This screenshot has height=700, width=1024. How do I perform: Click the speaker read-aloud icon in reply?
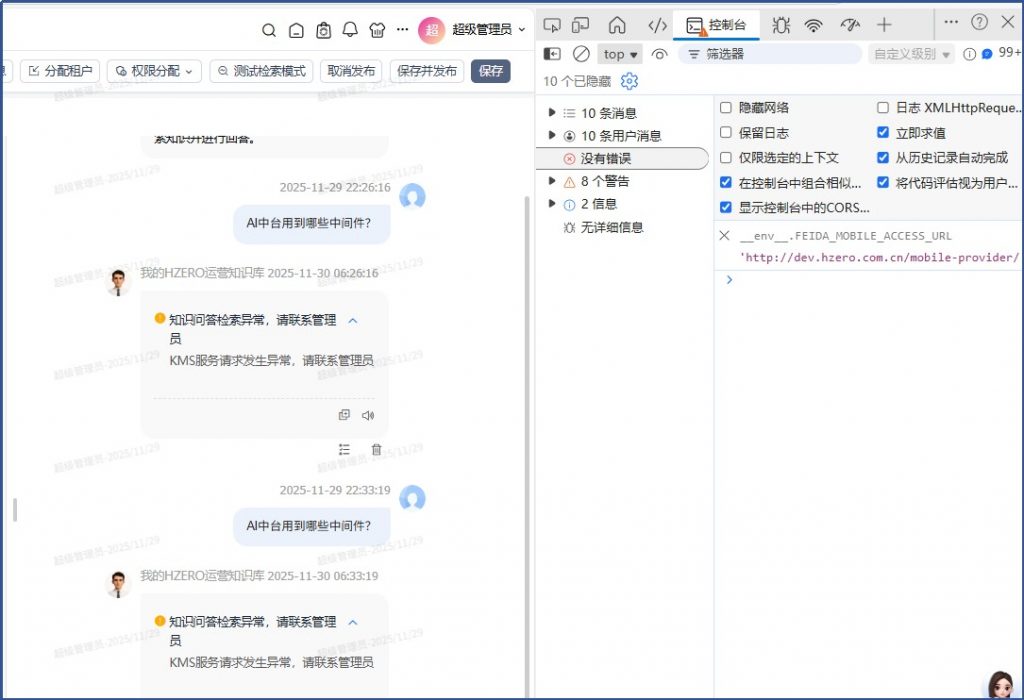click(368, 415)
